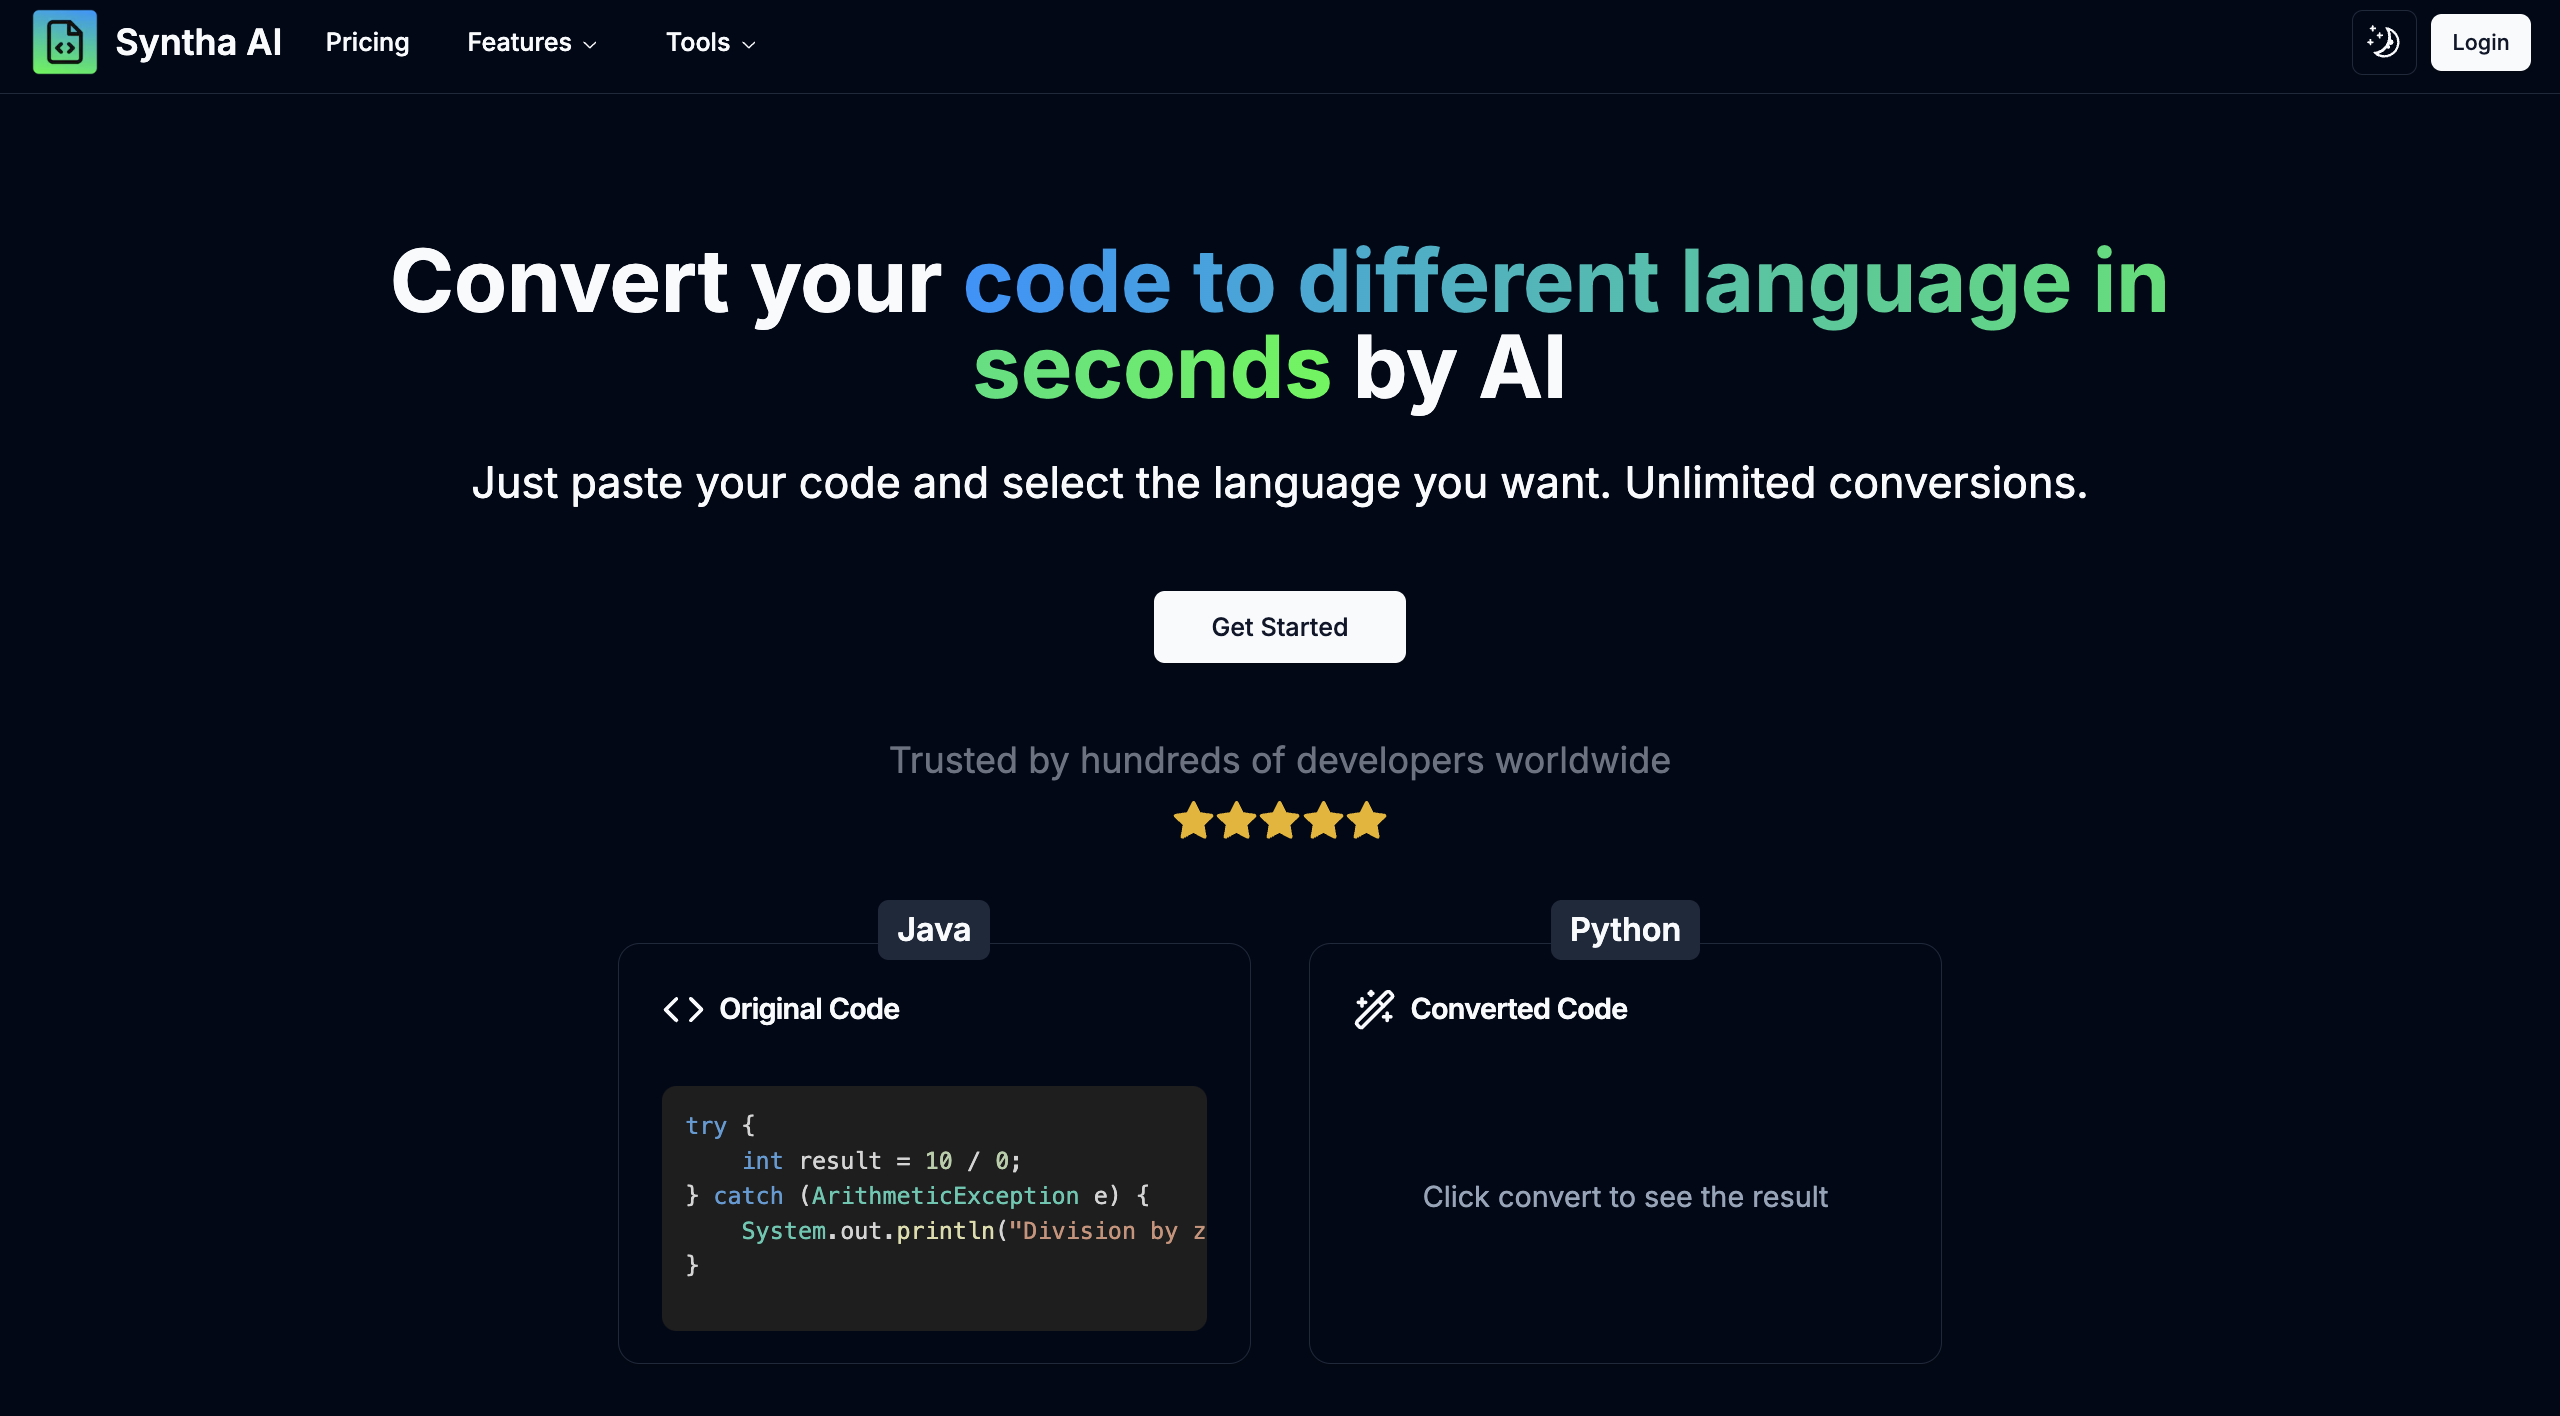
Task: Click the converted code AI wand icon
Action: 1372,1008
